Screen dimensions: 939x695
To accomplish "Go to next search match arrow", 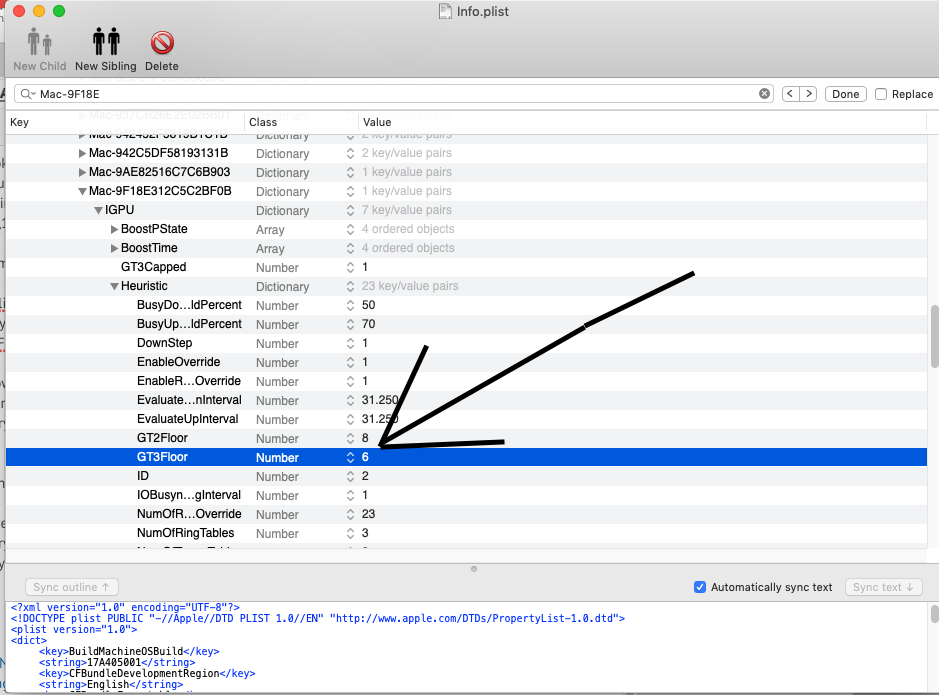I will click(808, 94).
